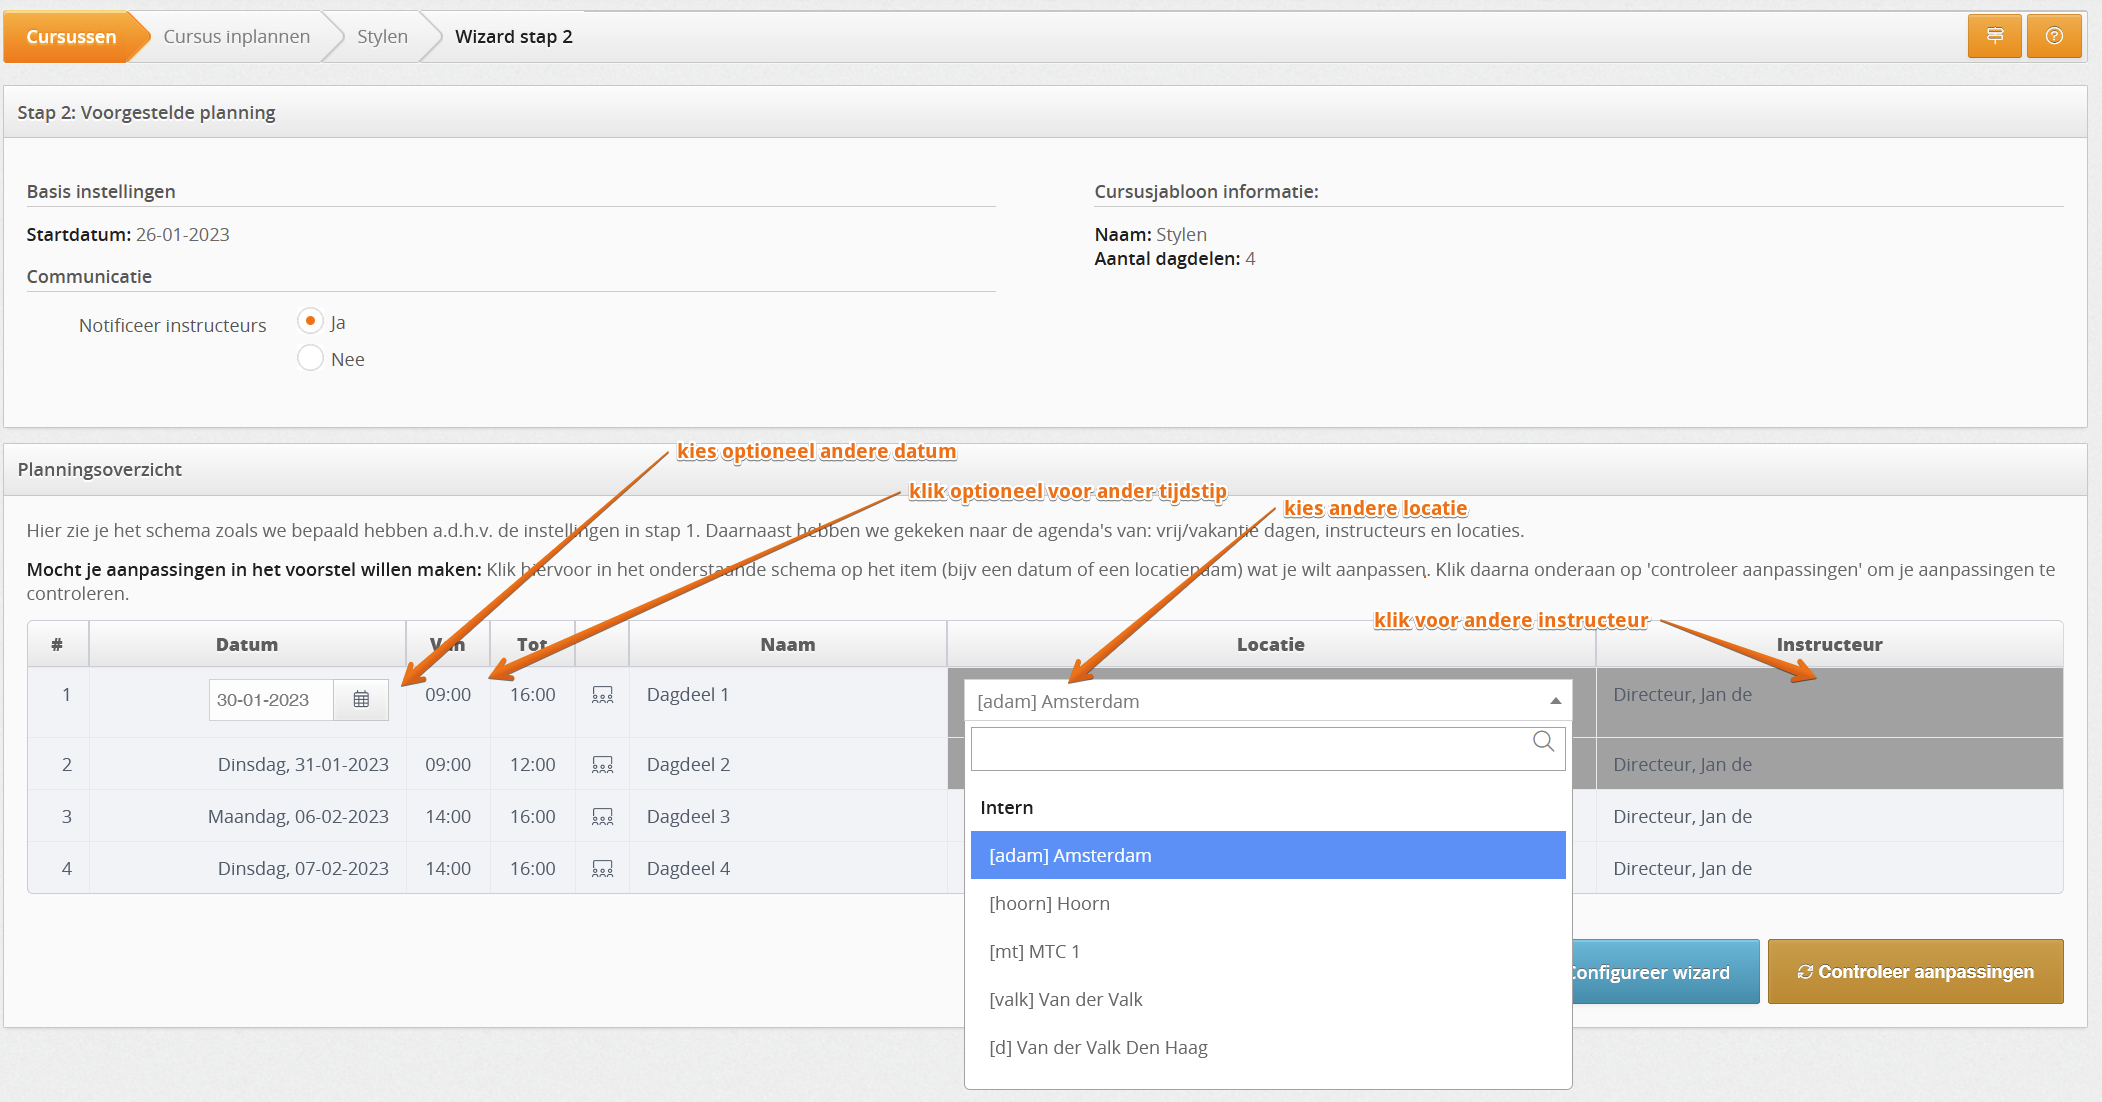2102x1102 pixels.
Task: Click the calendar icon beside date 30-01-2023
Action: pos(361,700)
